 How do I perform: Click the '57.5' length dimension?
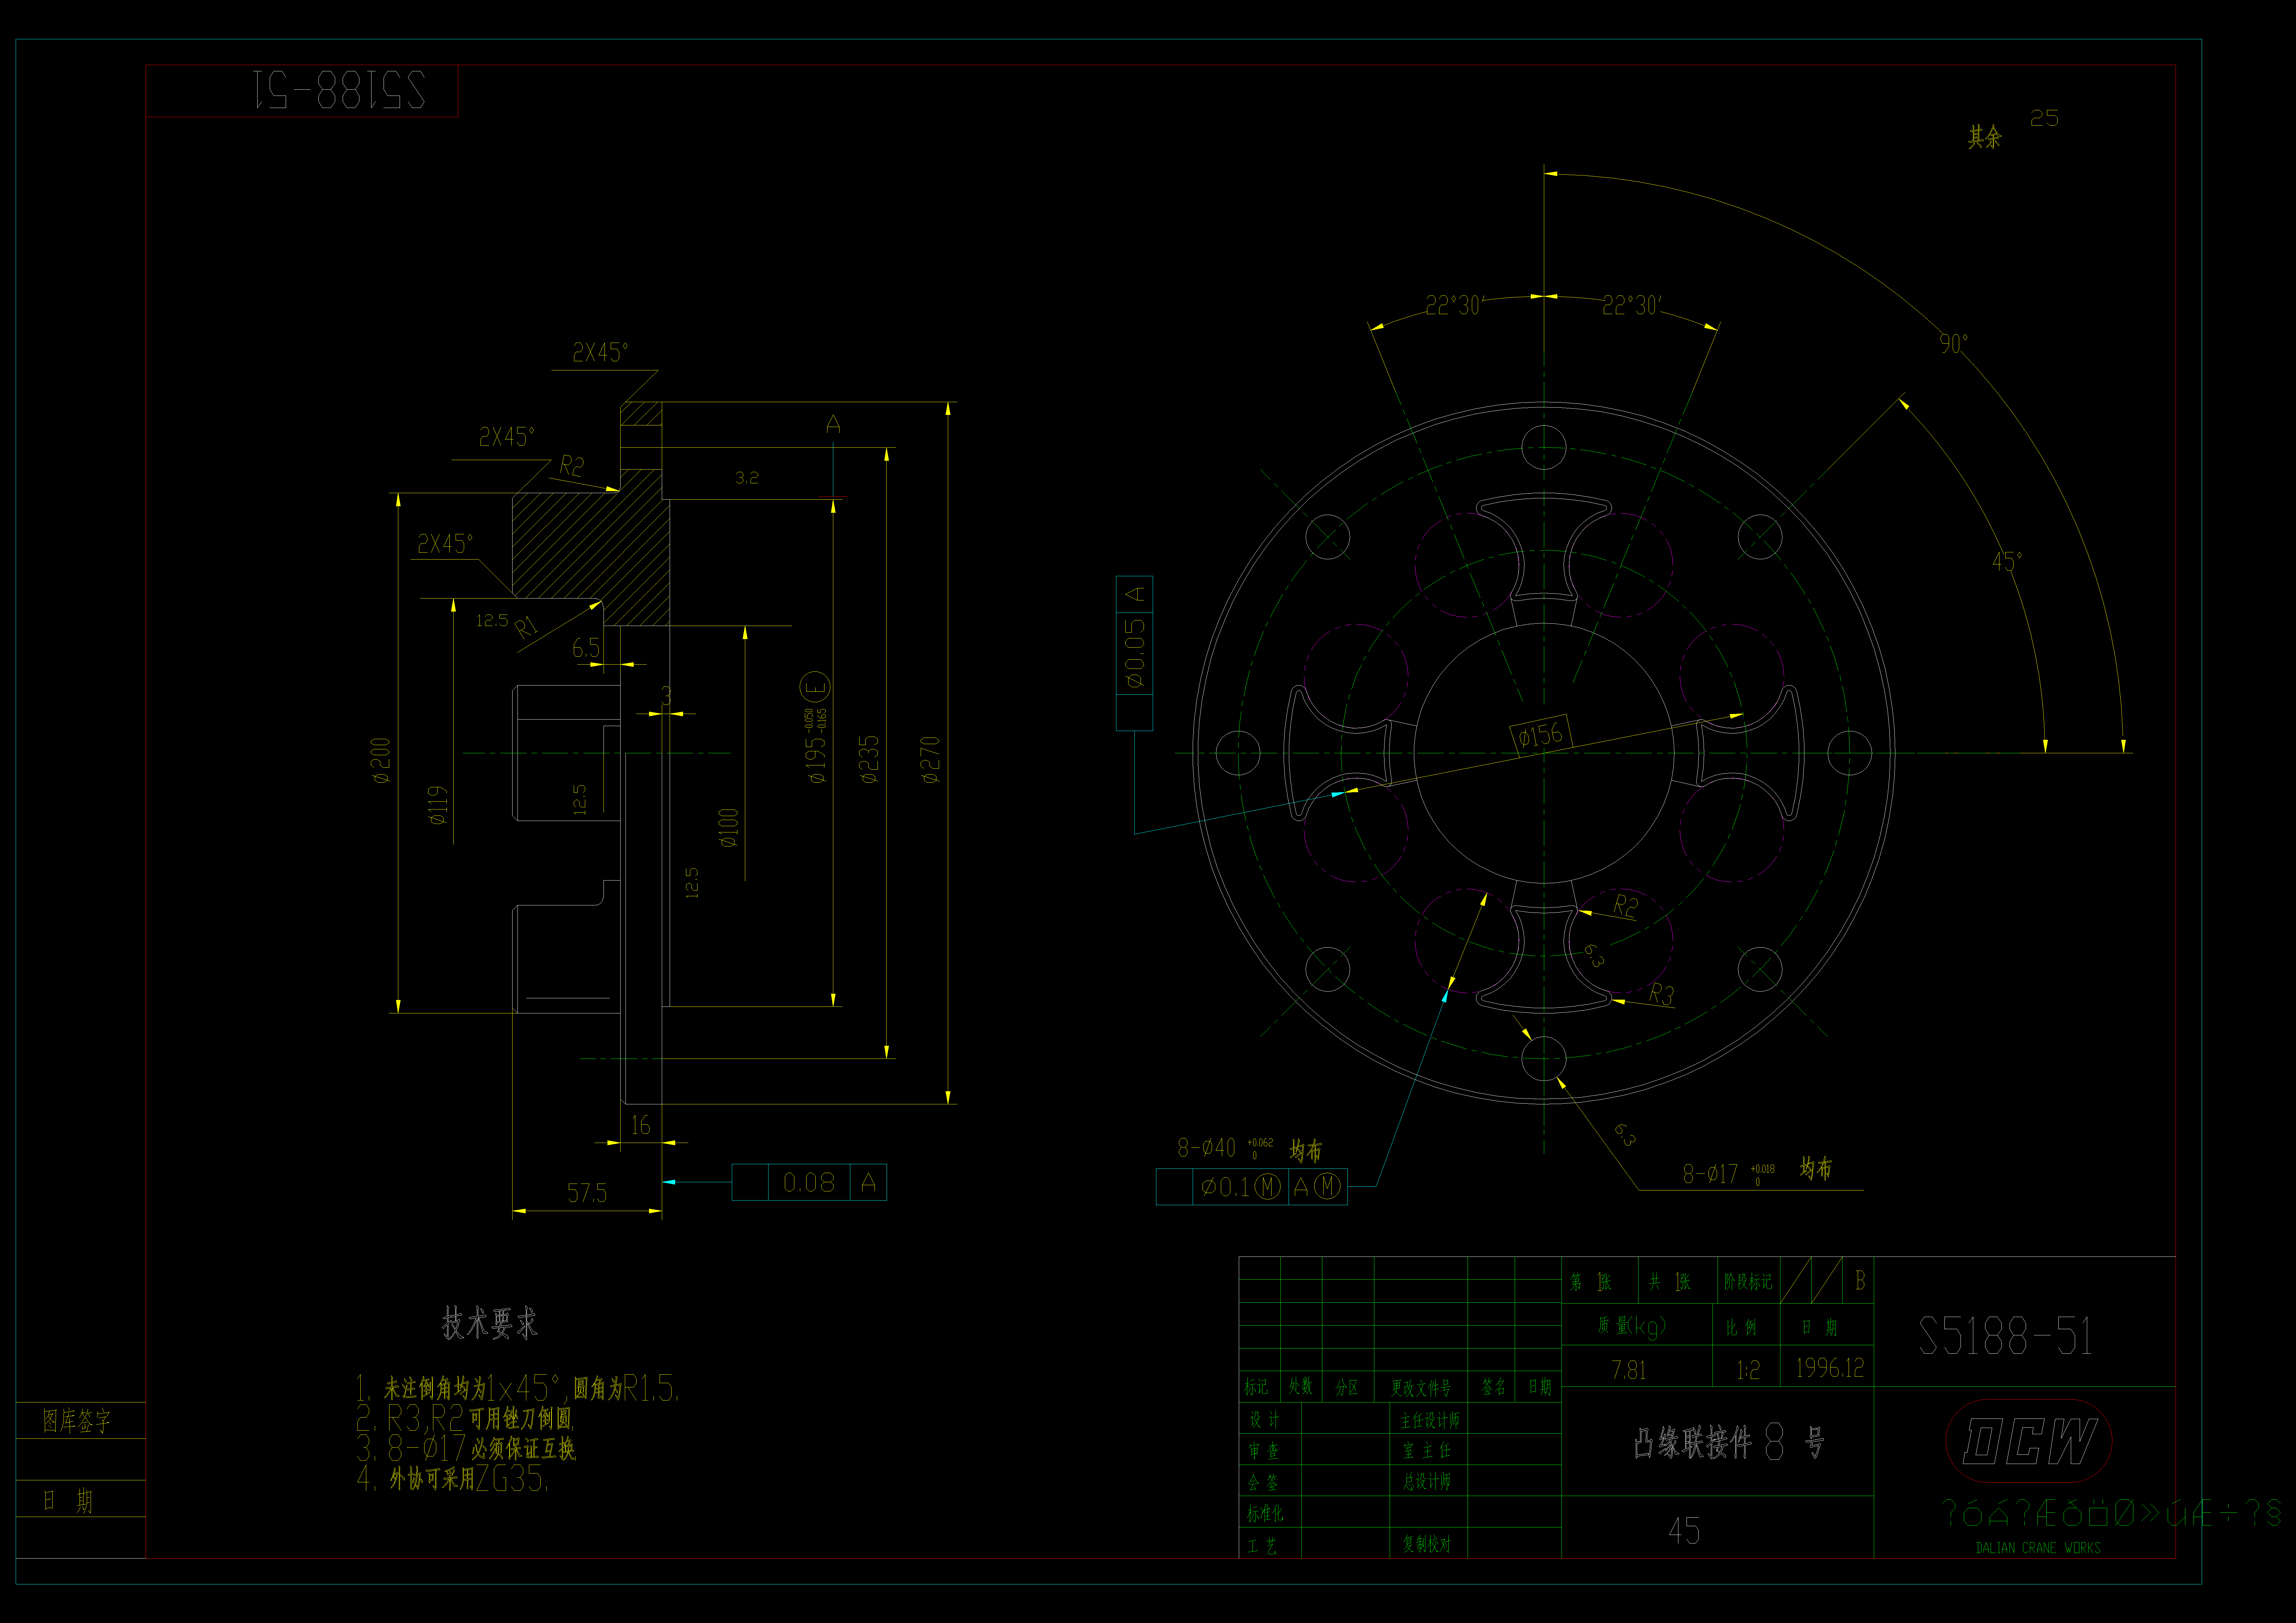(x=587, y=1193)
